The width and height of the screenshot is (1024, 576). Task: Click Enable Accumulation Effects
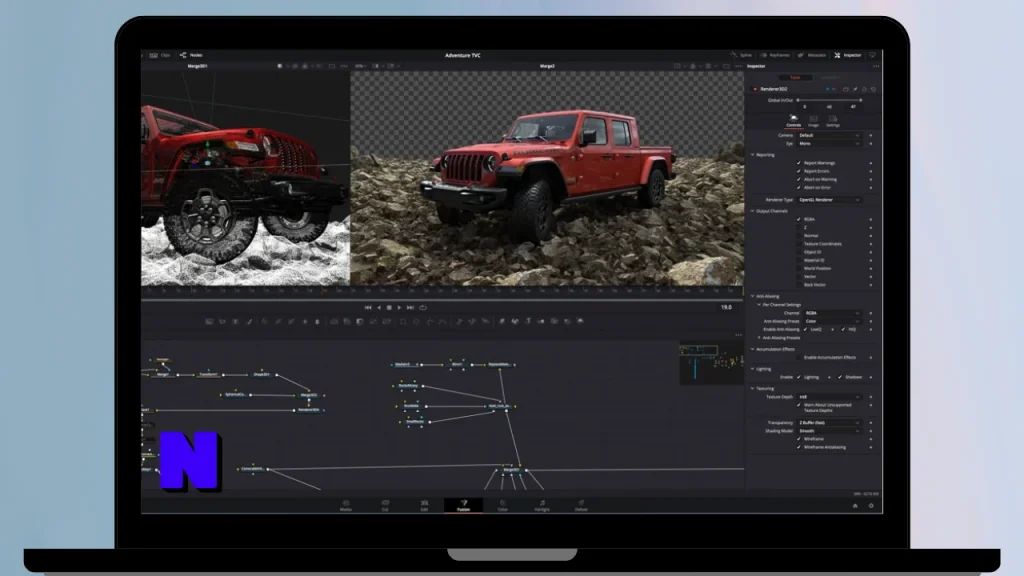798,358
